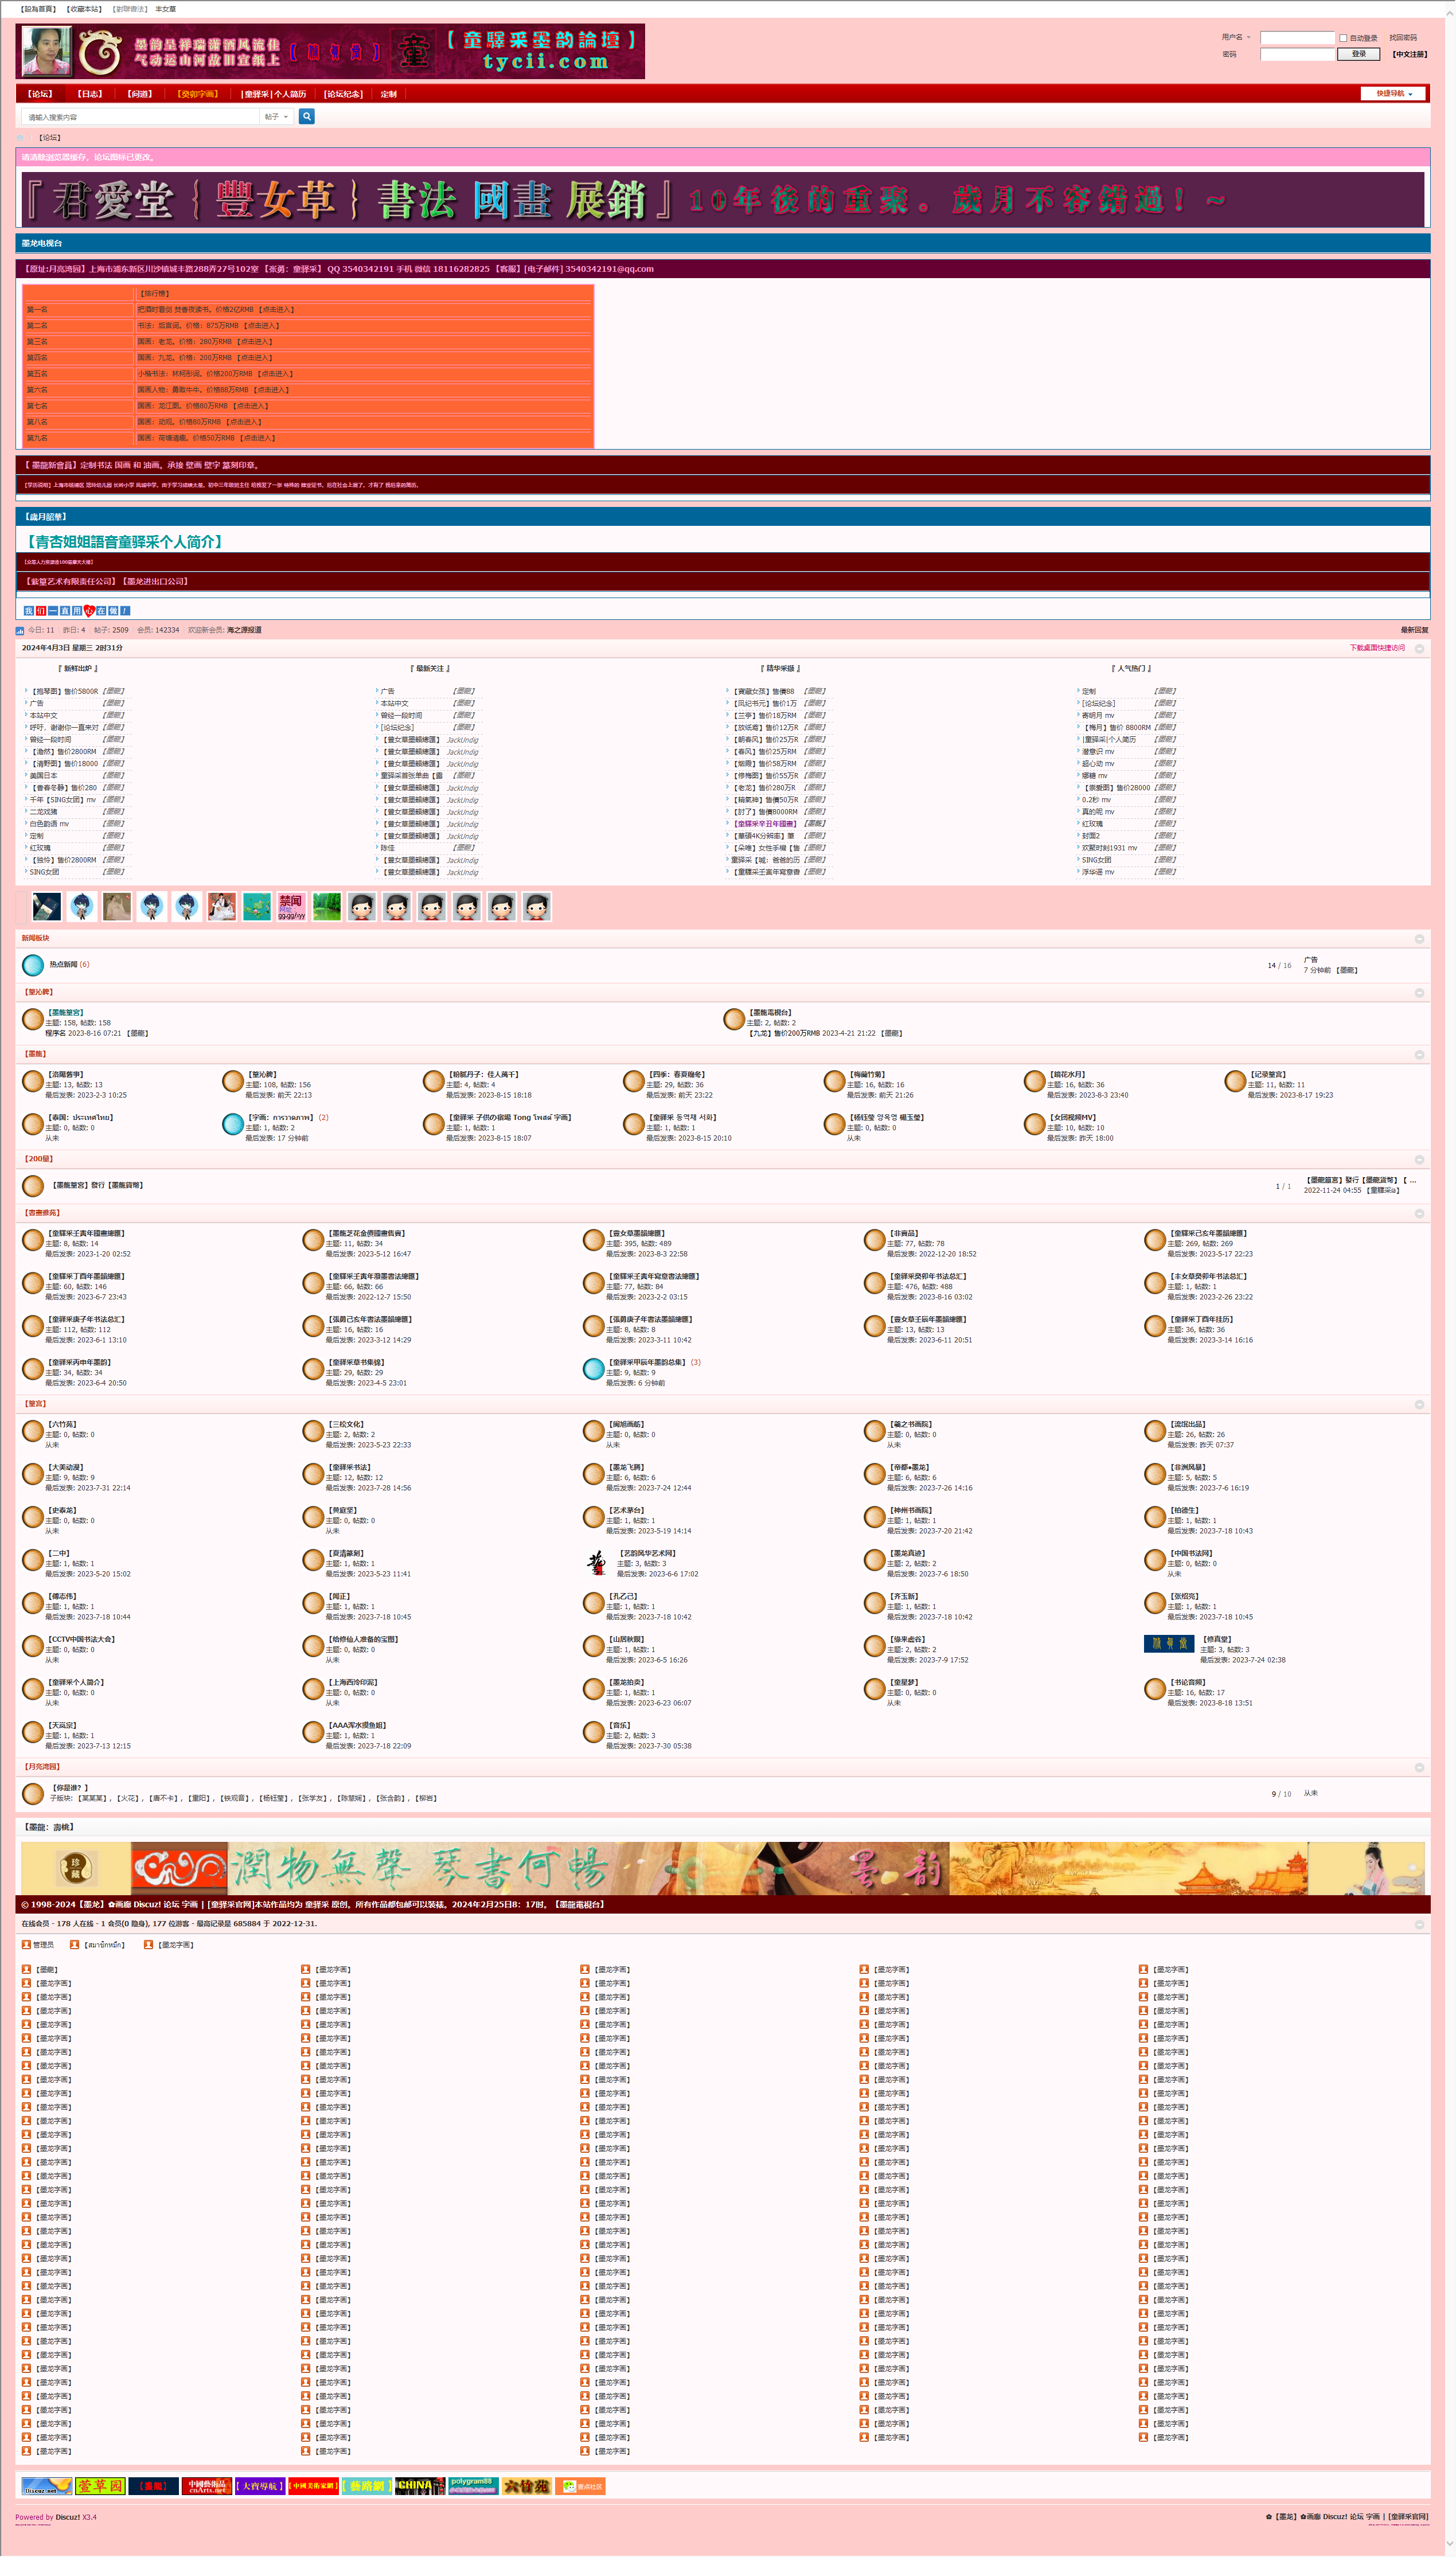The width and height of the screenshot is (1456, 2557).
Task: Enable the 自动登录 checkbox
Action: click(1343, 38)
